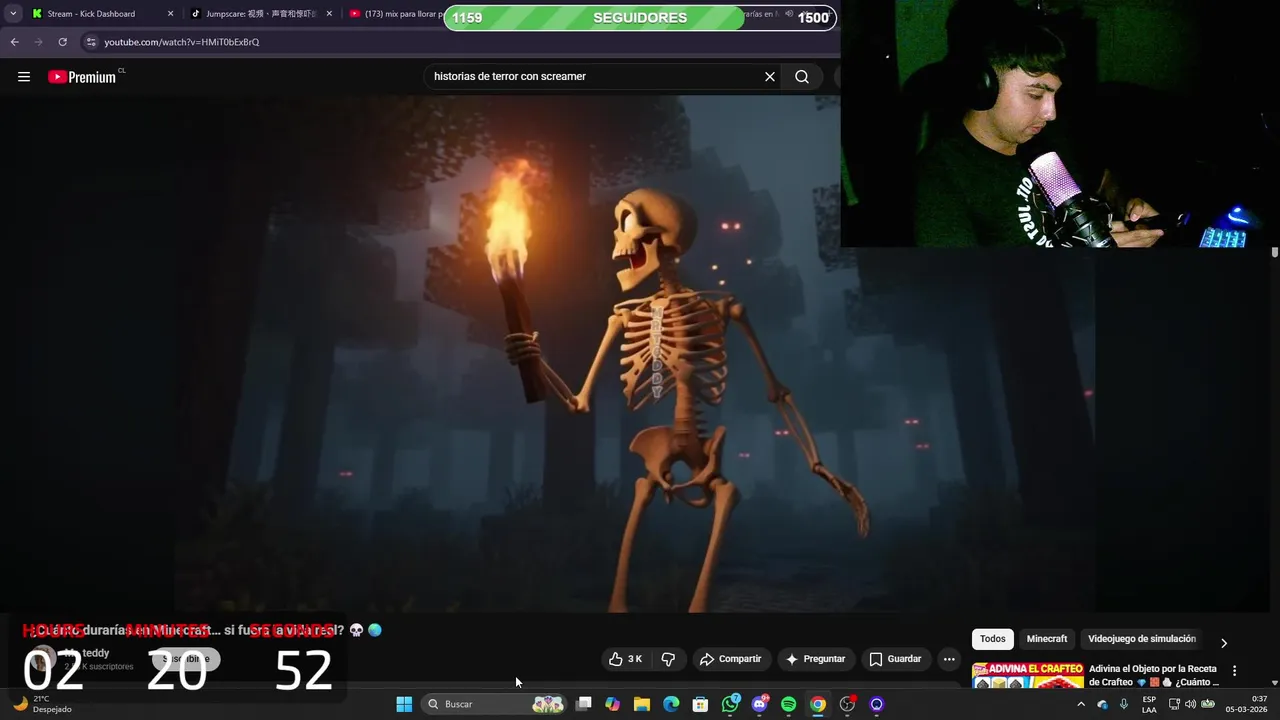
Task: Open the Windows Start menu
Action: tap(404, 704)
